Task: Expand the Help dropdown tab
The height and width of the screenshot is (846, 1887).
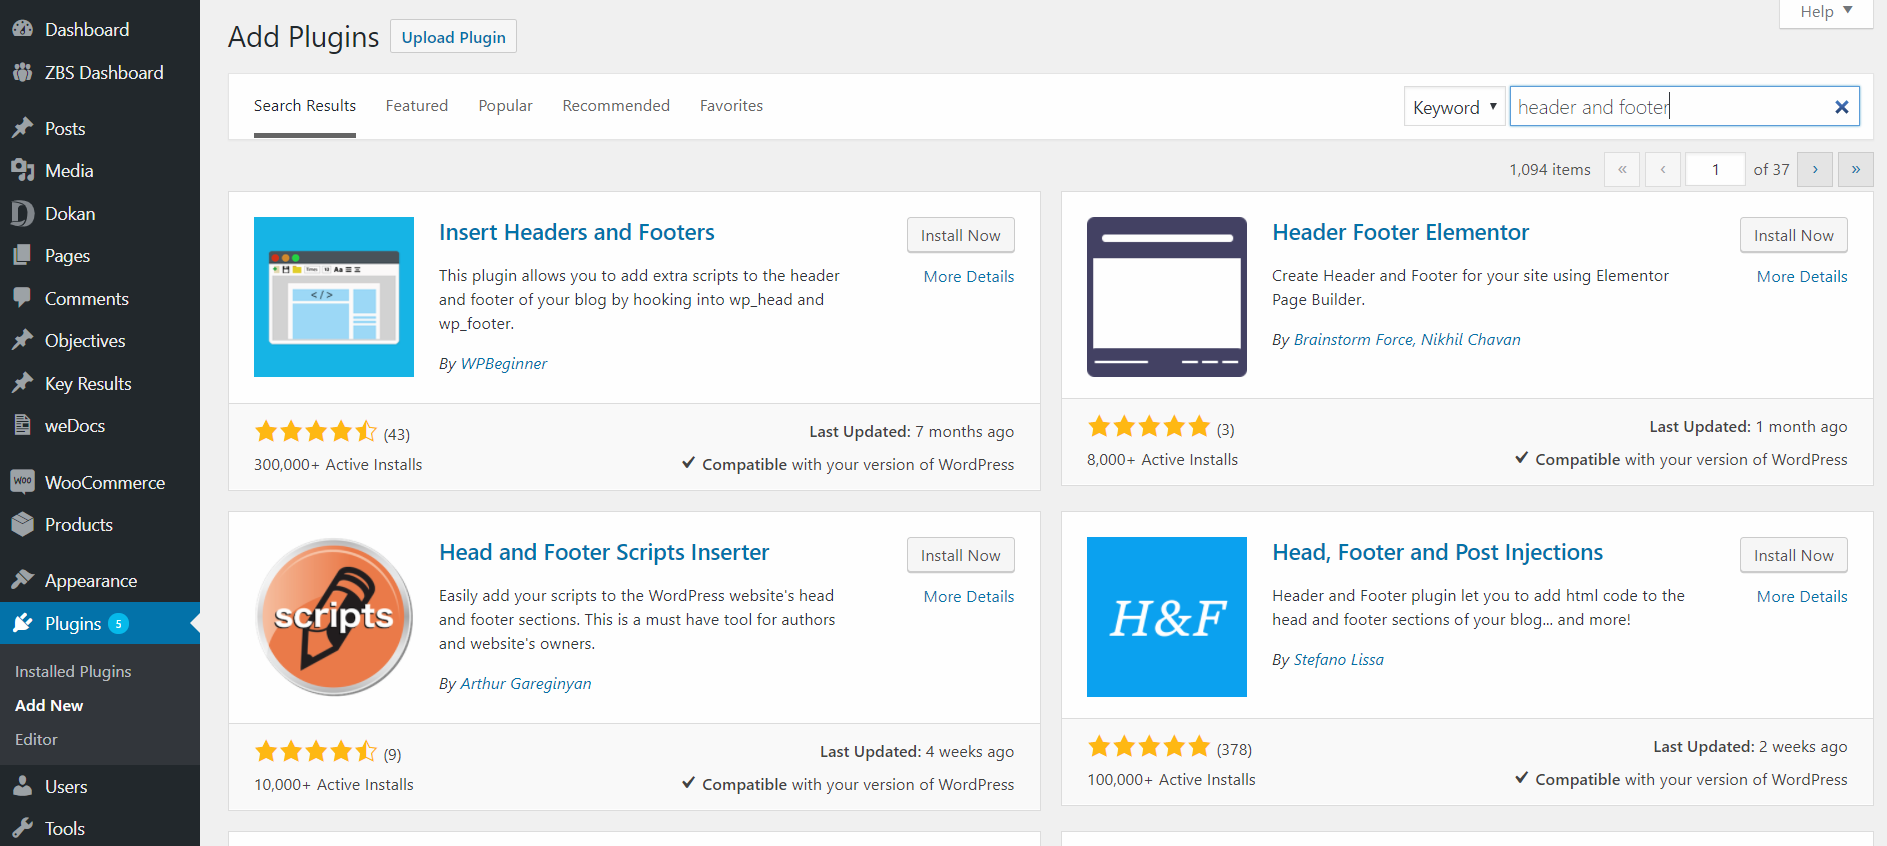Action: 1825,12
